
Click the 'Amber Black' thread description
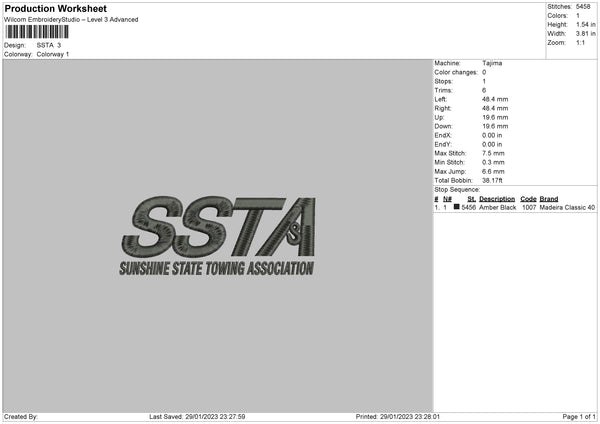coord(497,207)
